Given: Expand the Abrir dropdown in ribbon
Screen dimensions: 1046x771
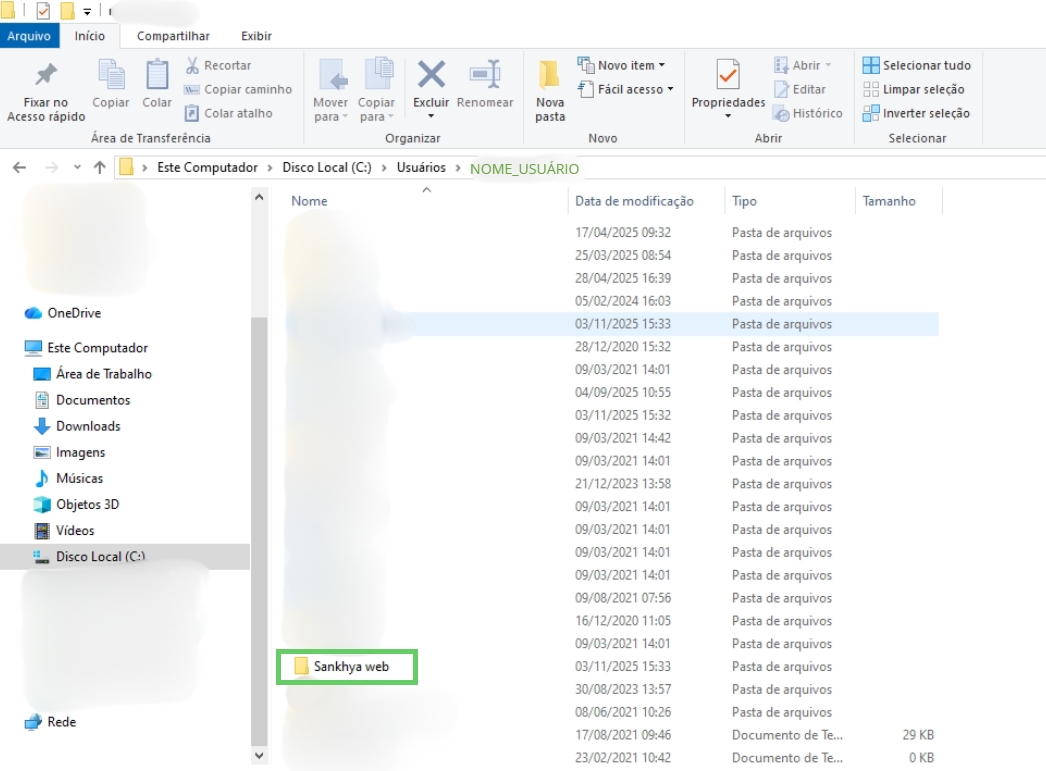Looking at the screenshot, I should [x=803, y=65].
